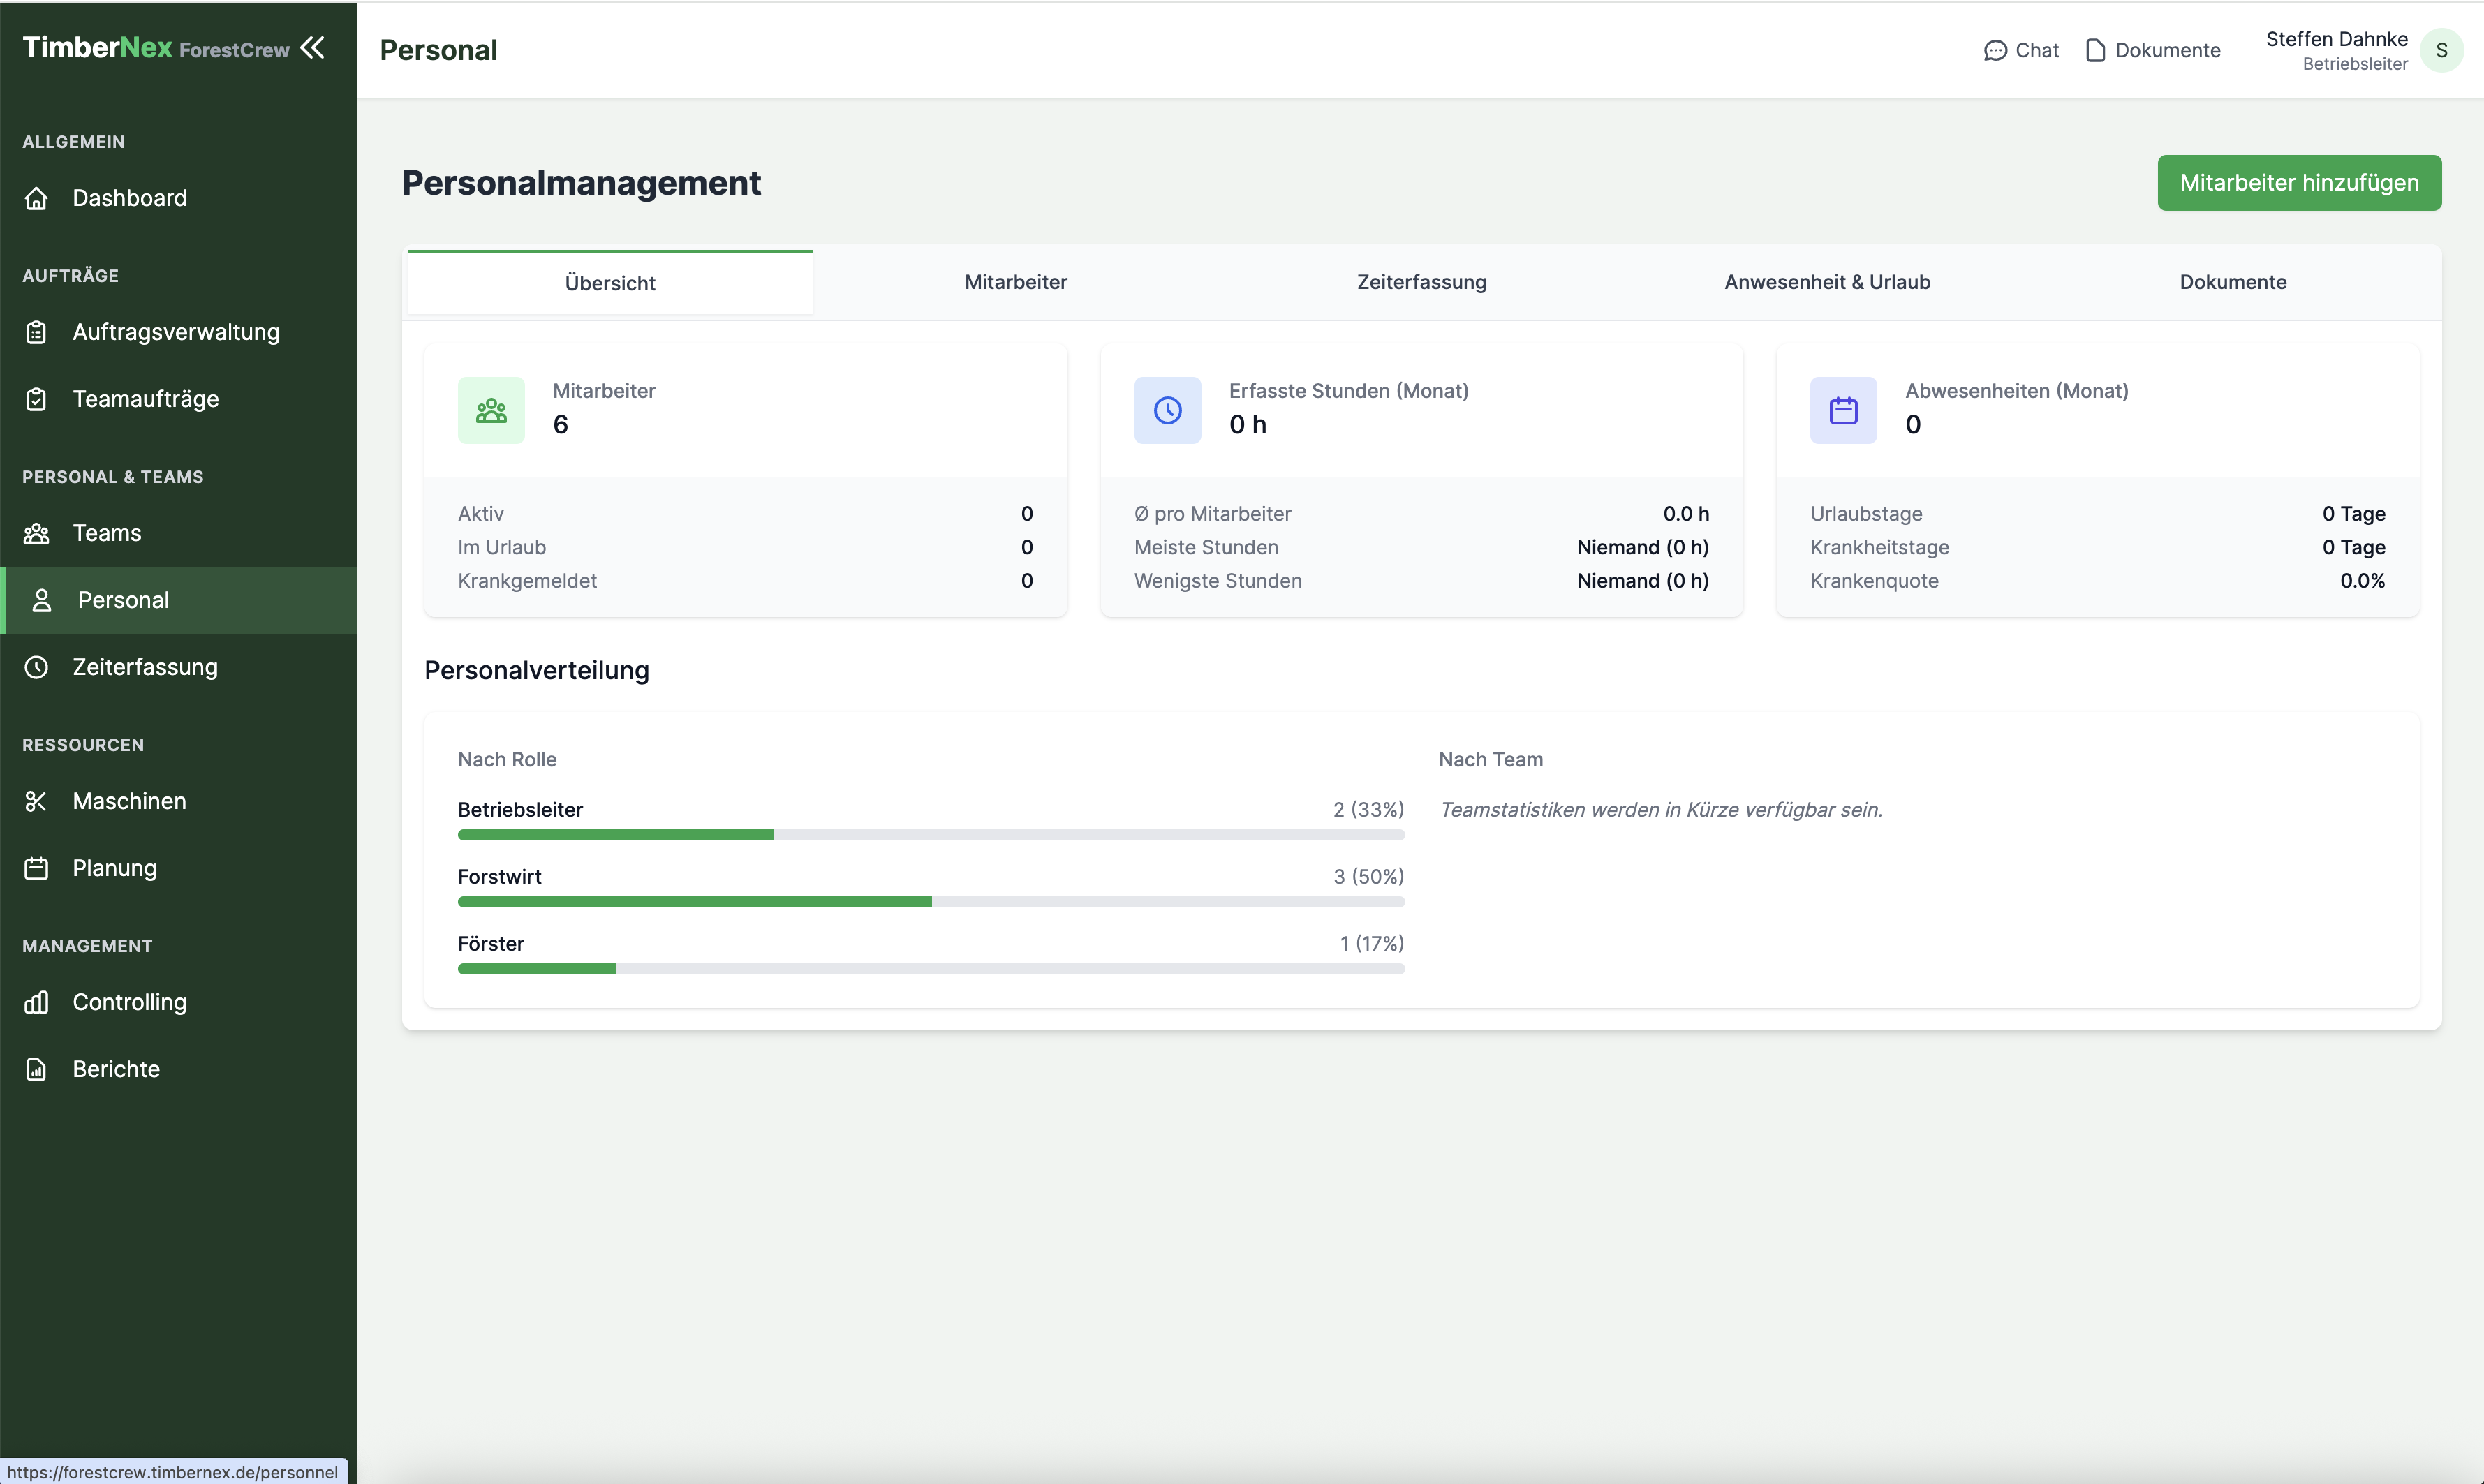Open the Dashboard home icon
Screen dimensions: 2484x1484
coord(36,198)
